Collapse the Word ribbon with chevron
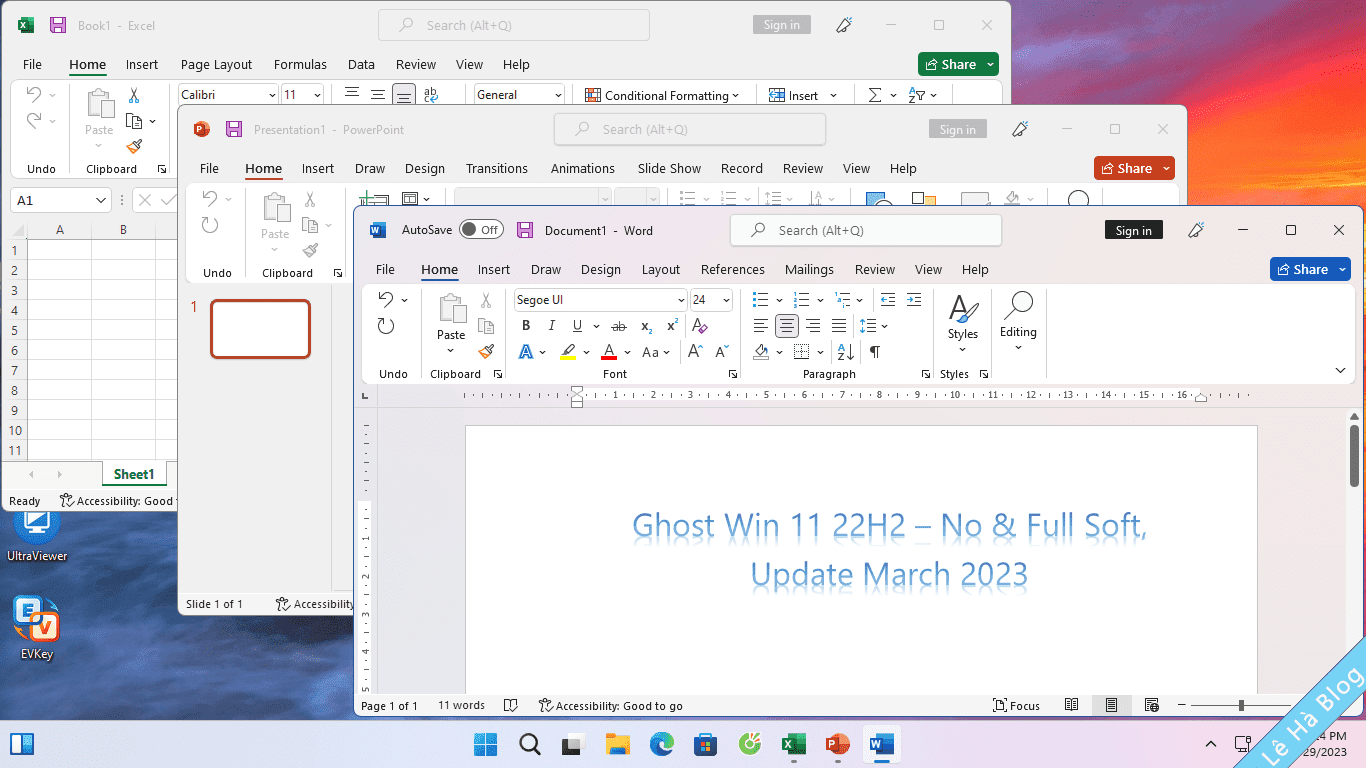 tap(1341, 370)
